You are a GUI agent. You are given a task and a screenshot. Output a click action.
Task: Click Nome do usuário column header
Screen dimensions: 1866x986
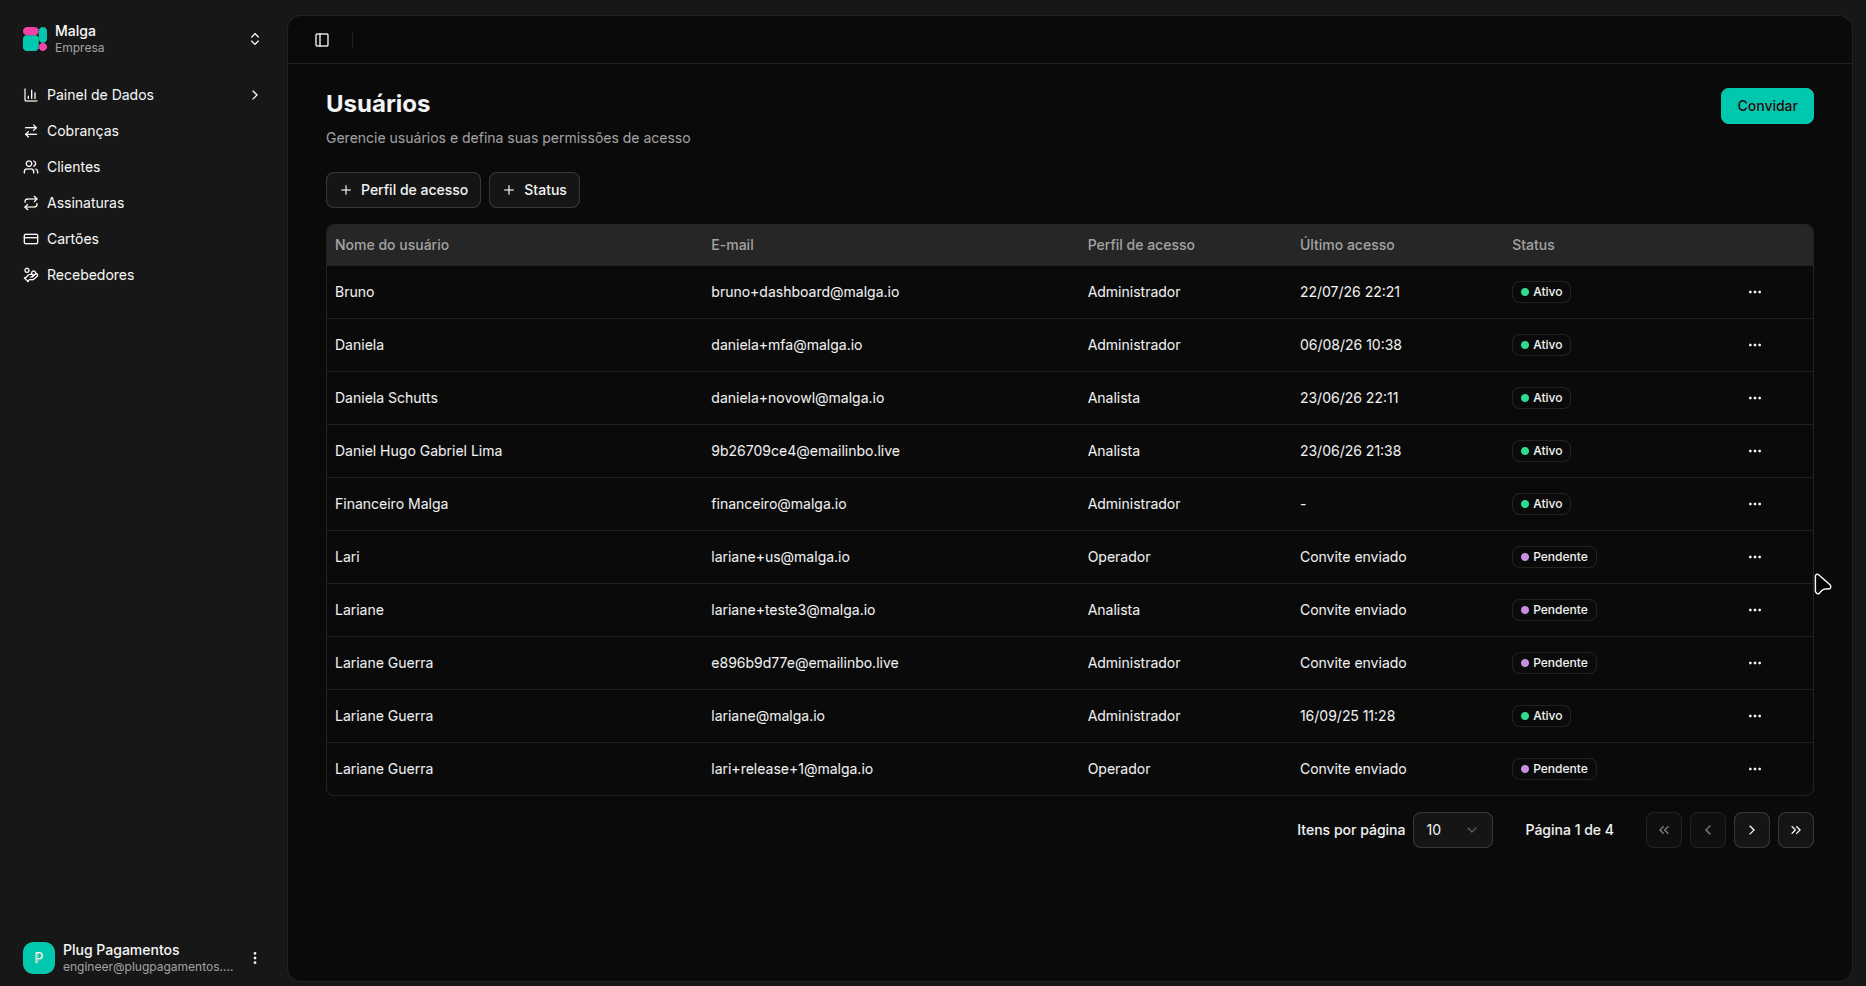[x=392, y=245]
